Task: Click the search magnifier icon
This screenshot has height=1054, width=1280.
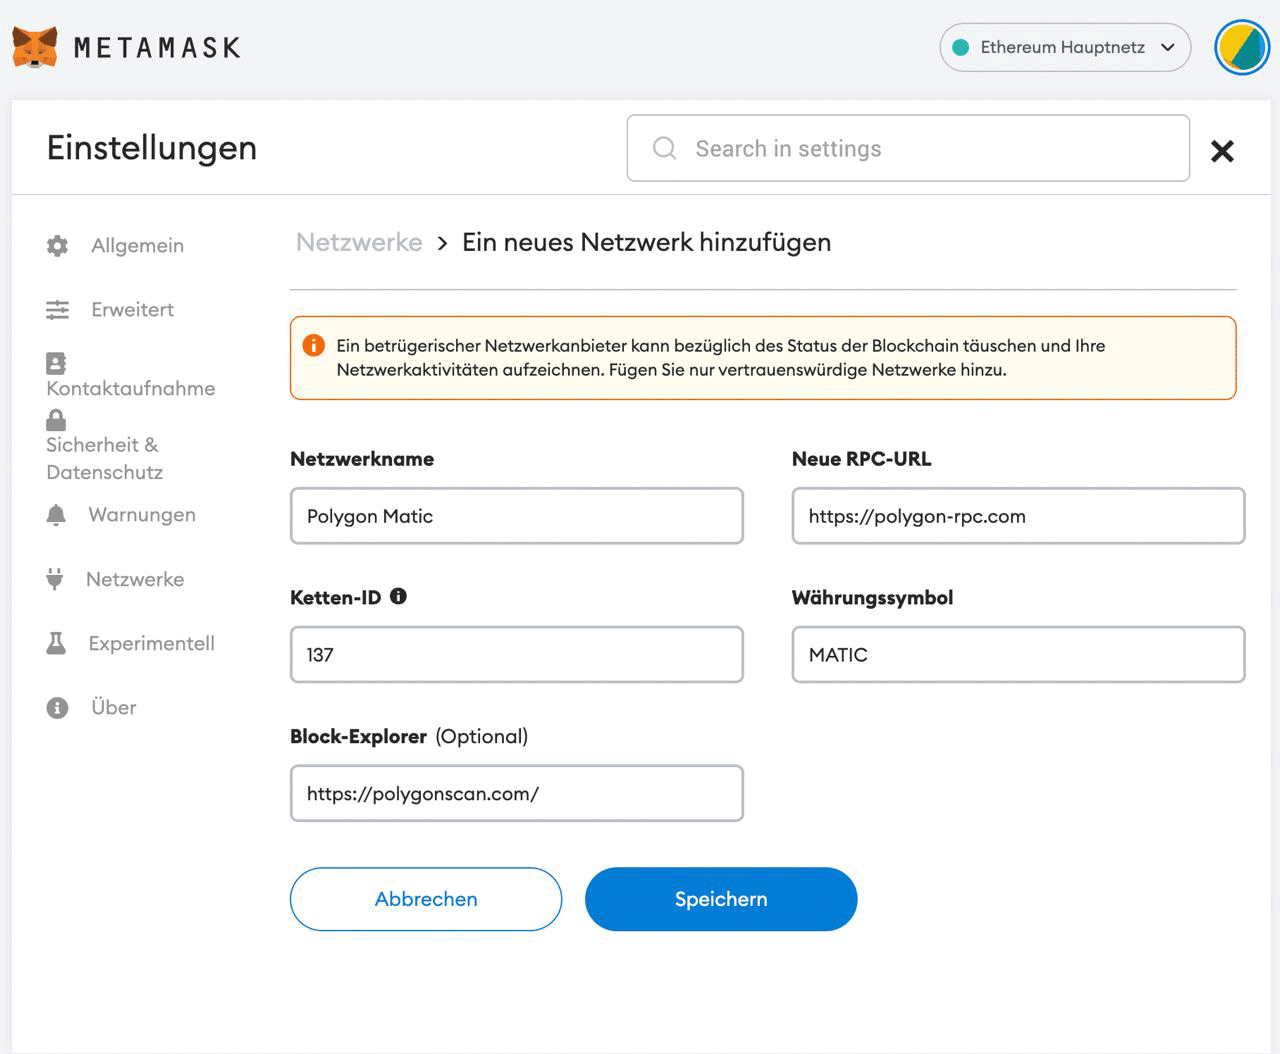Action: tap(664, 148)
